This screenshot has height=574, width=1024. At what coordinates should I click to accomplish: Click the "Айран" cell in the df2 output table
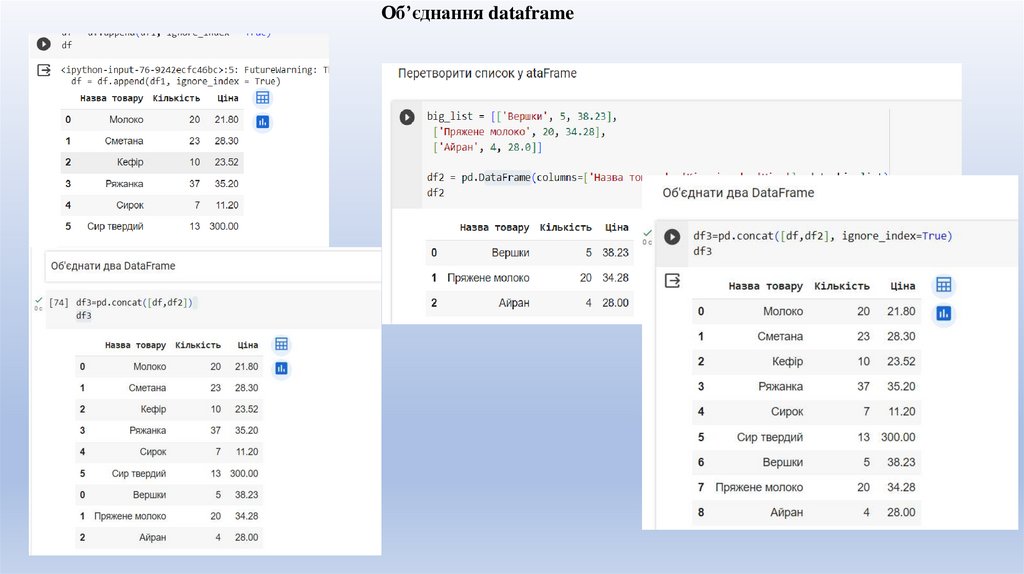(514, 303)
